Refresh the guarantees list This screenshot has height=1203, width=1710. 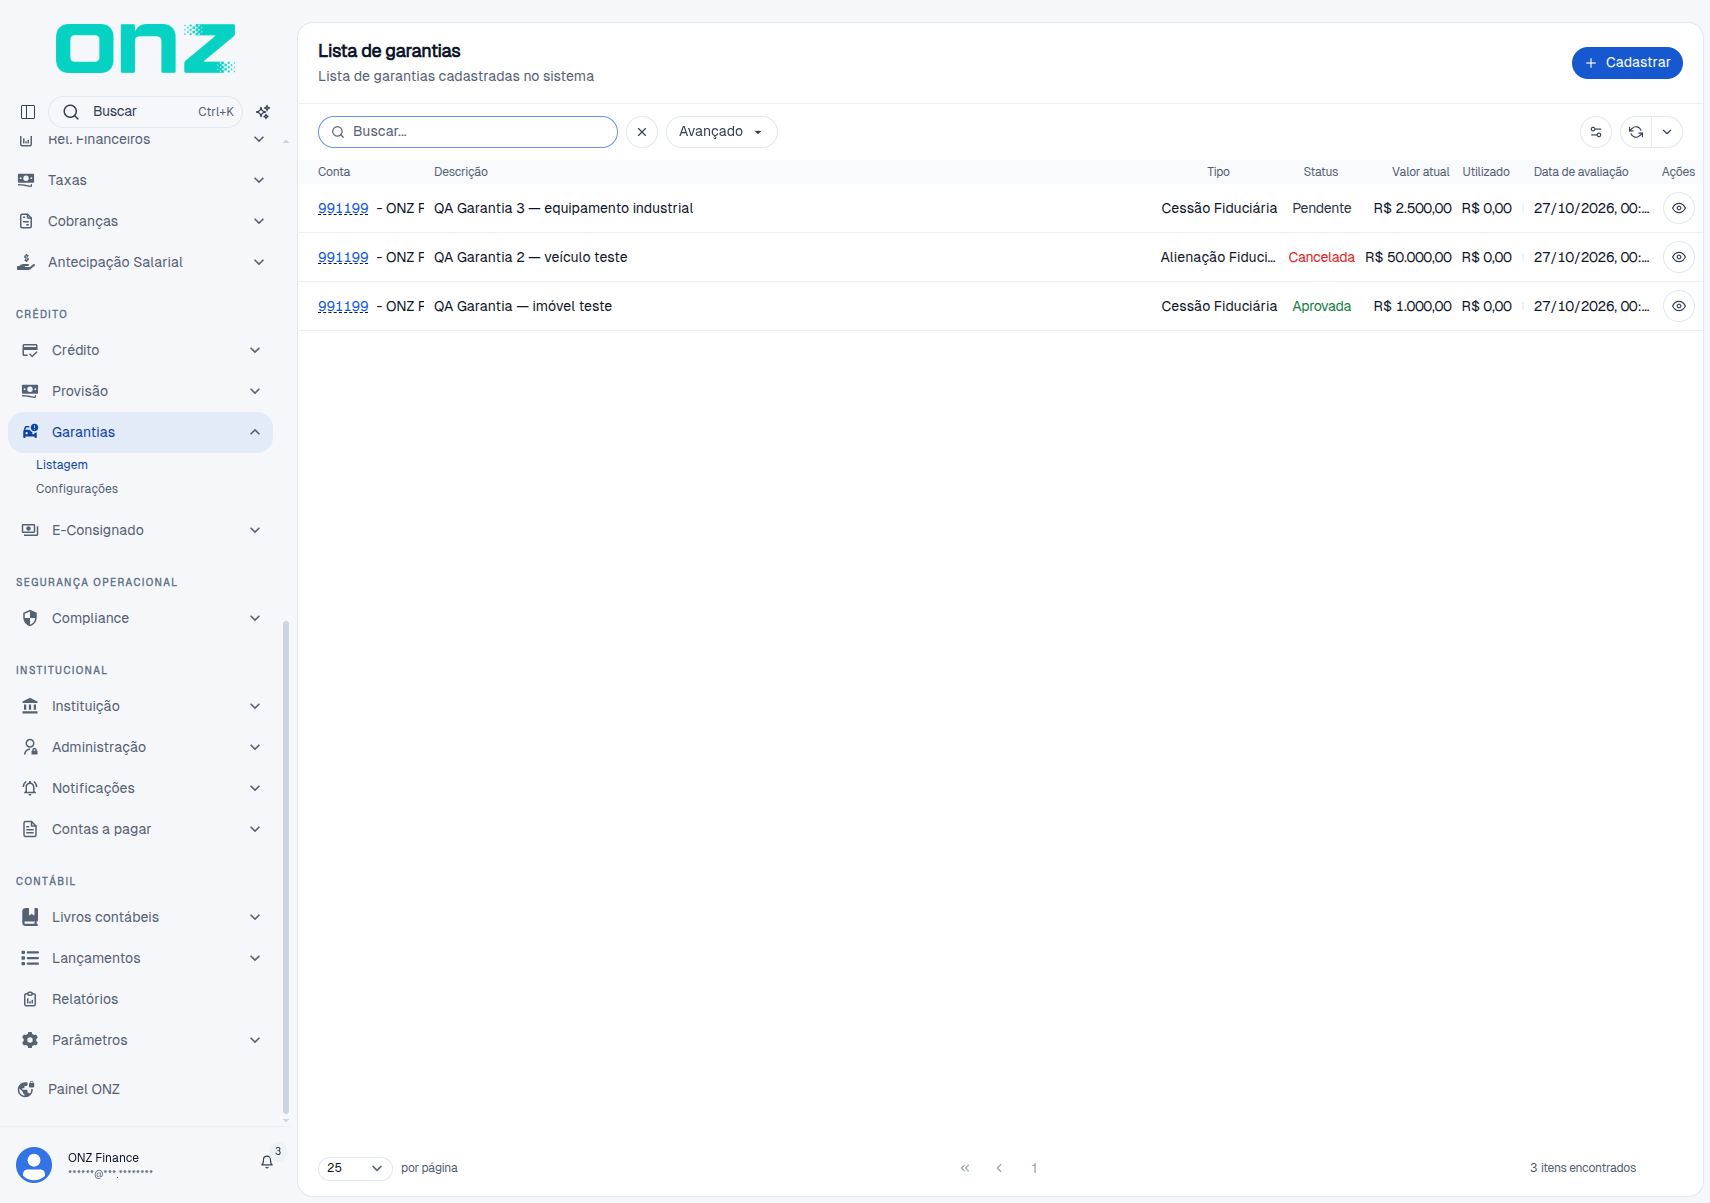[1636, 132]
